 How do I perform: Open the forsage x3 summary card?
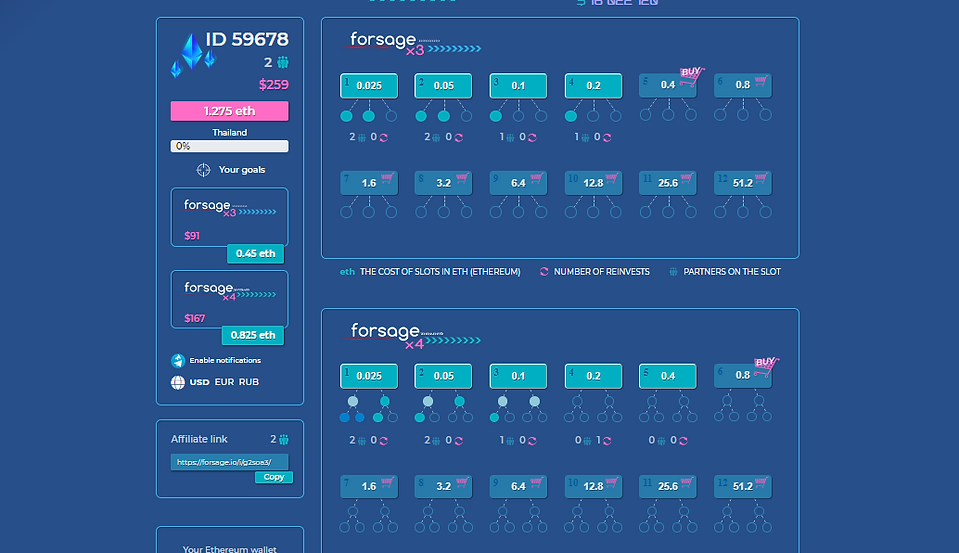coord(229,217)
